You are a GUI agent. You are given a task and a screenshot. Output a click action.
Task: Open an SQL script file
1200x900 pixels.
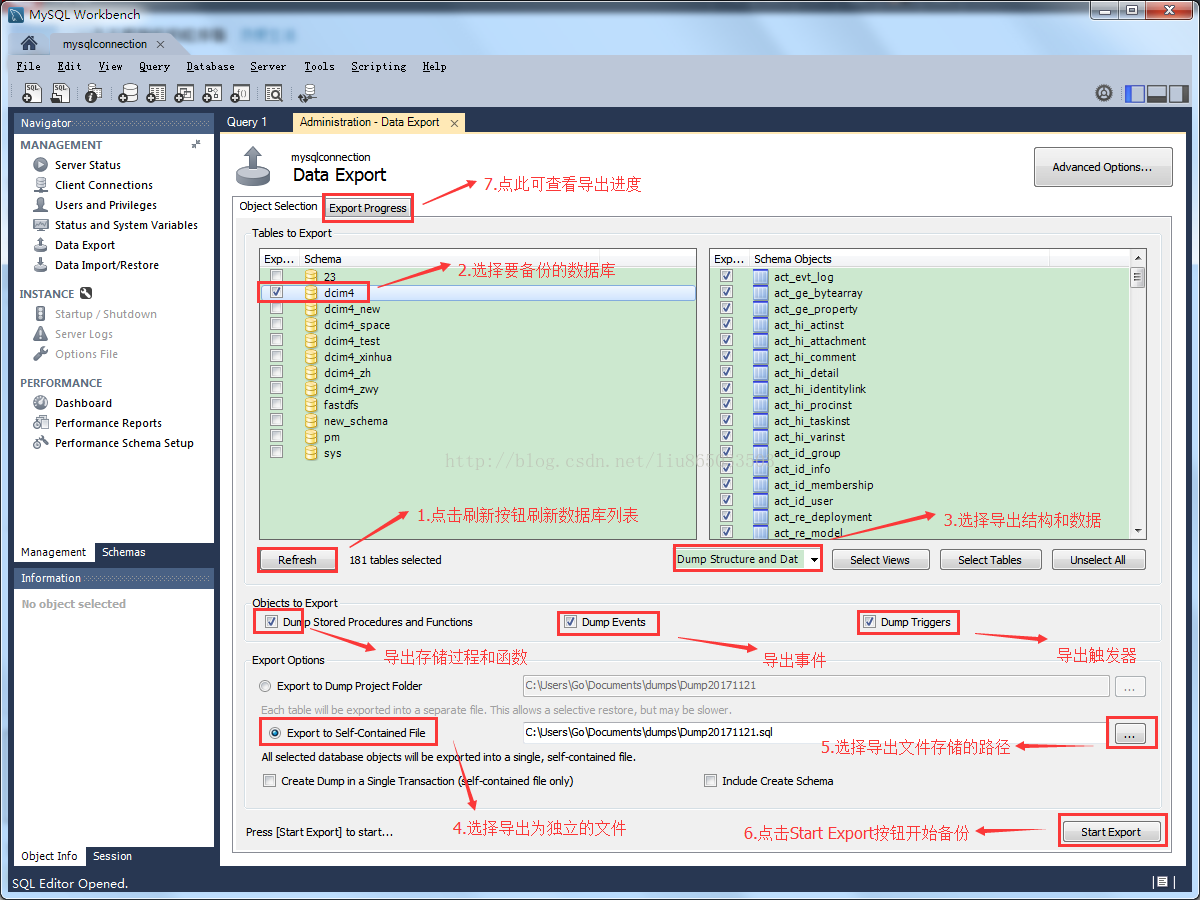point(60,93)
